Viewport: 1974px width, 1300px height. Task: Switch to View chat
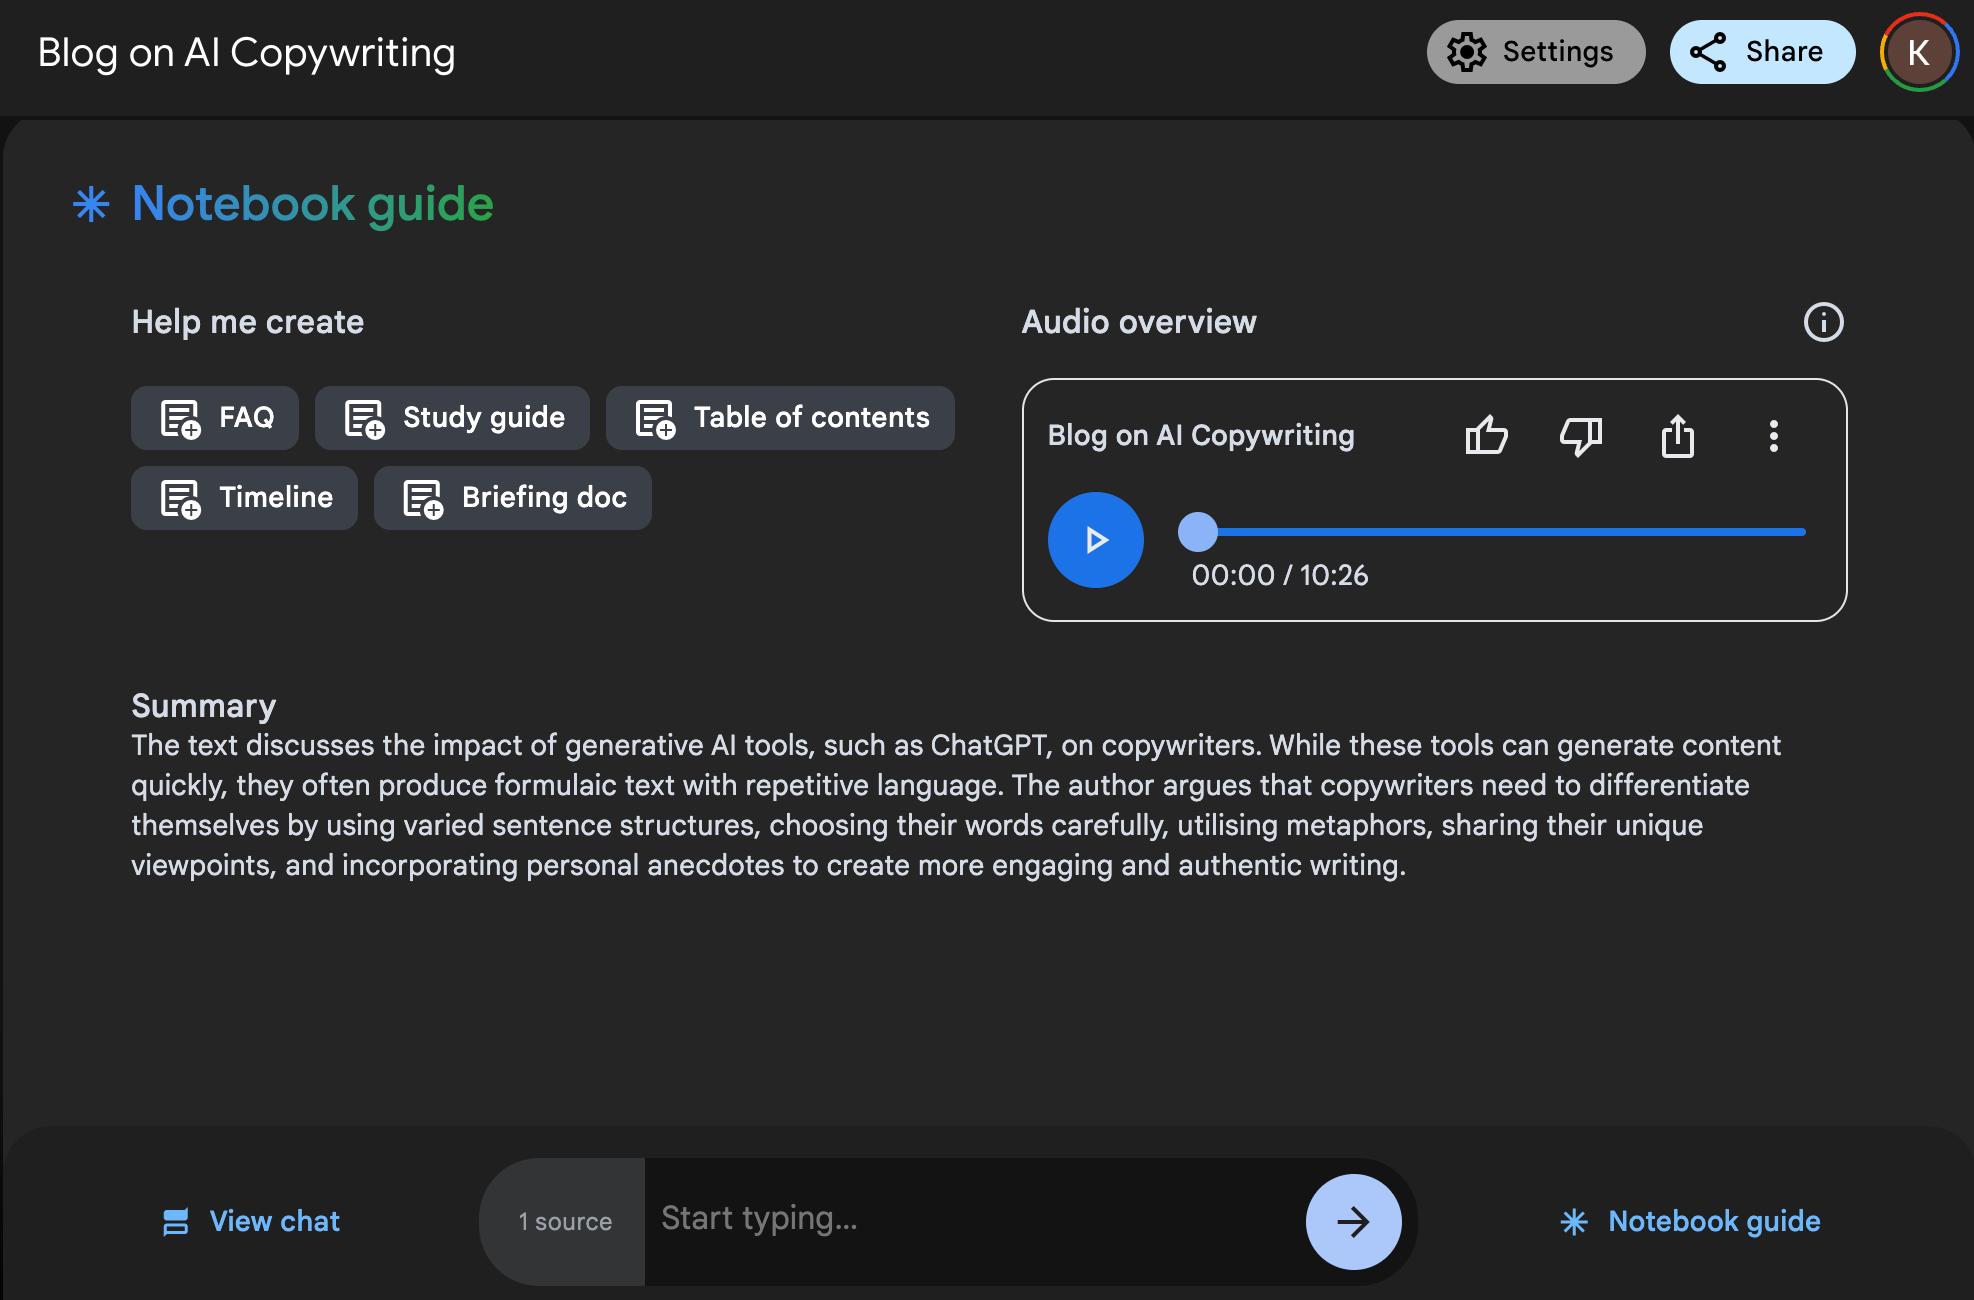[x=252, y=1221]
